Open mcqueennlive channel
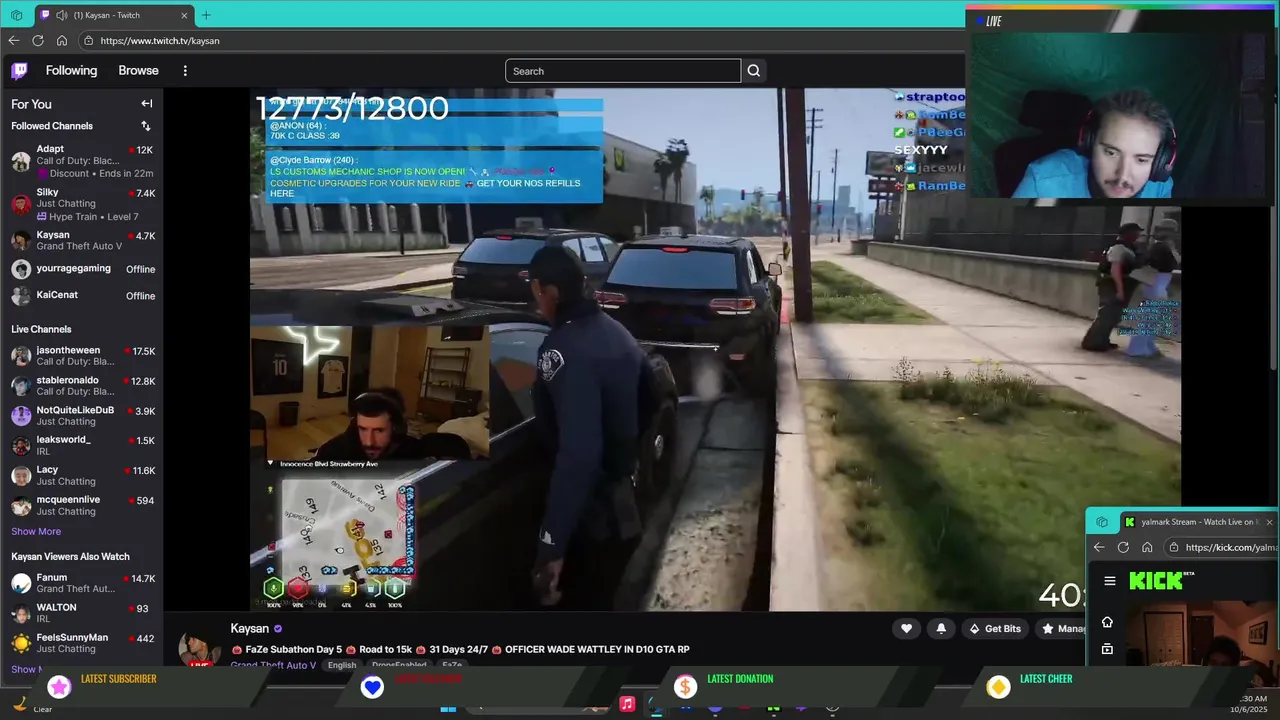The image size is (1280, 720). point(82,505)
